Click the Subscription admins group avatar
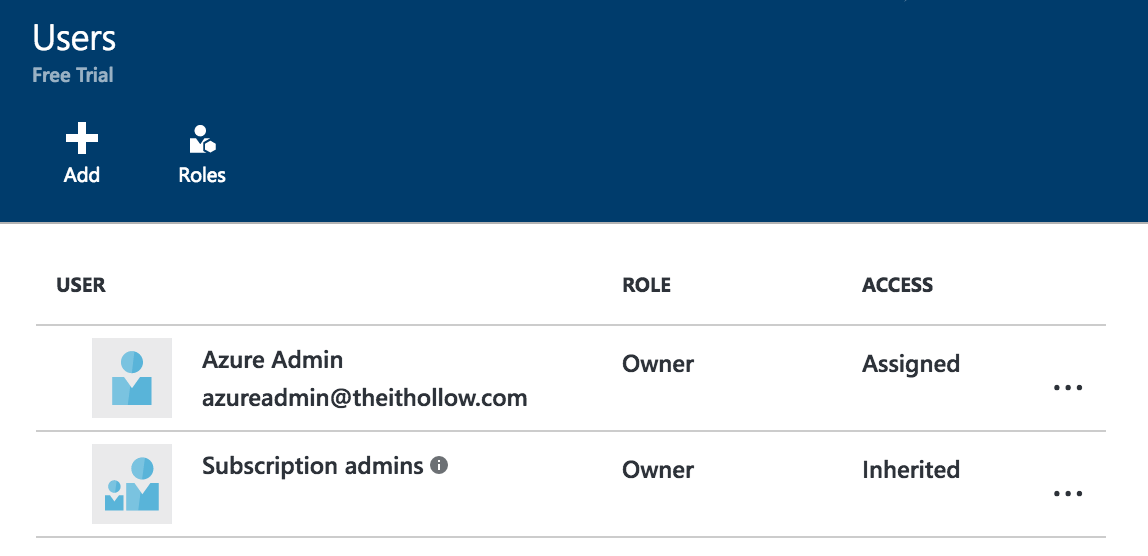This screenshot has height=556, width=1148. tap(132, 484)
